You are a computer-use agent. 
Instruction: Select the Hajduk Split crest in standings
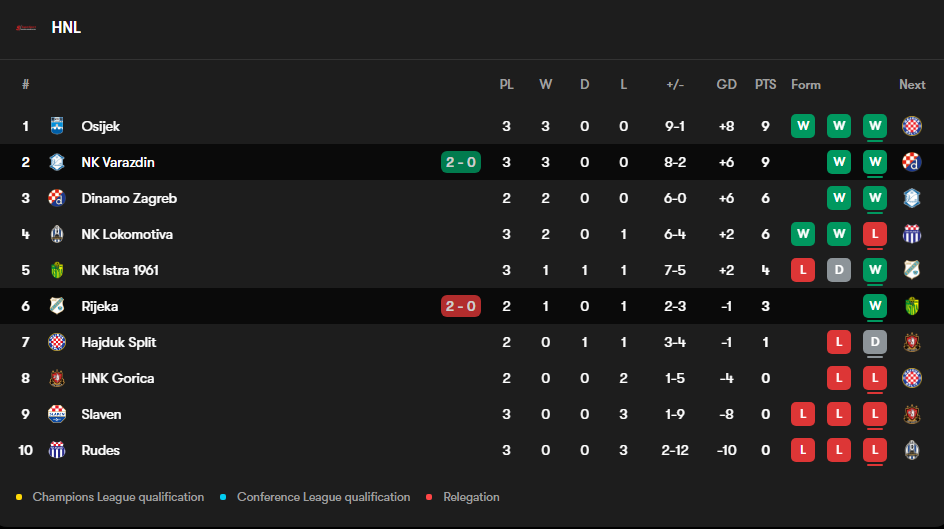57,342
